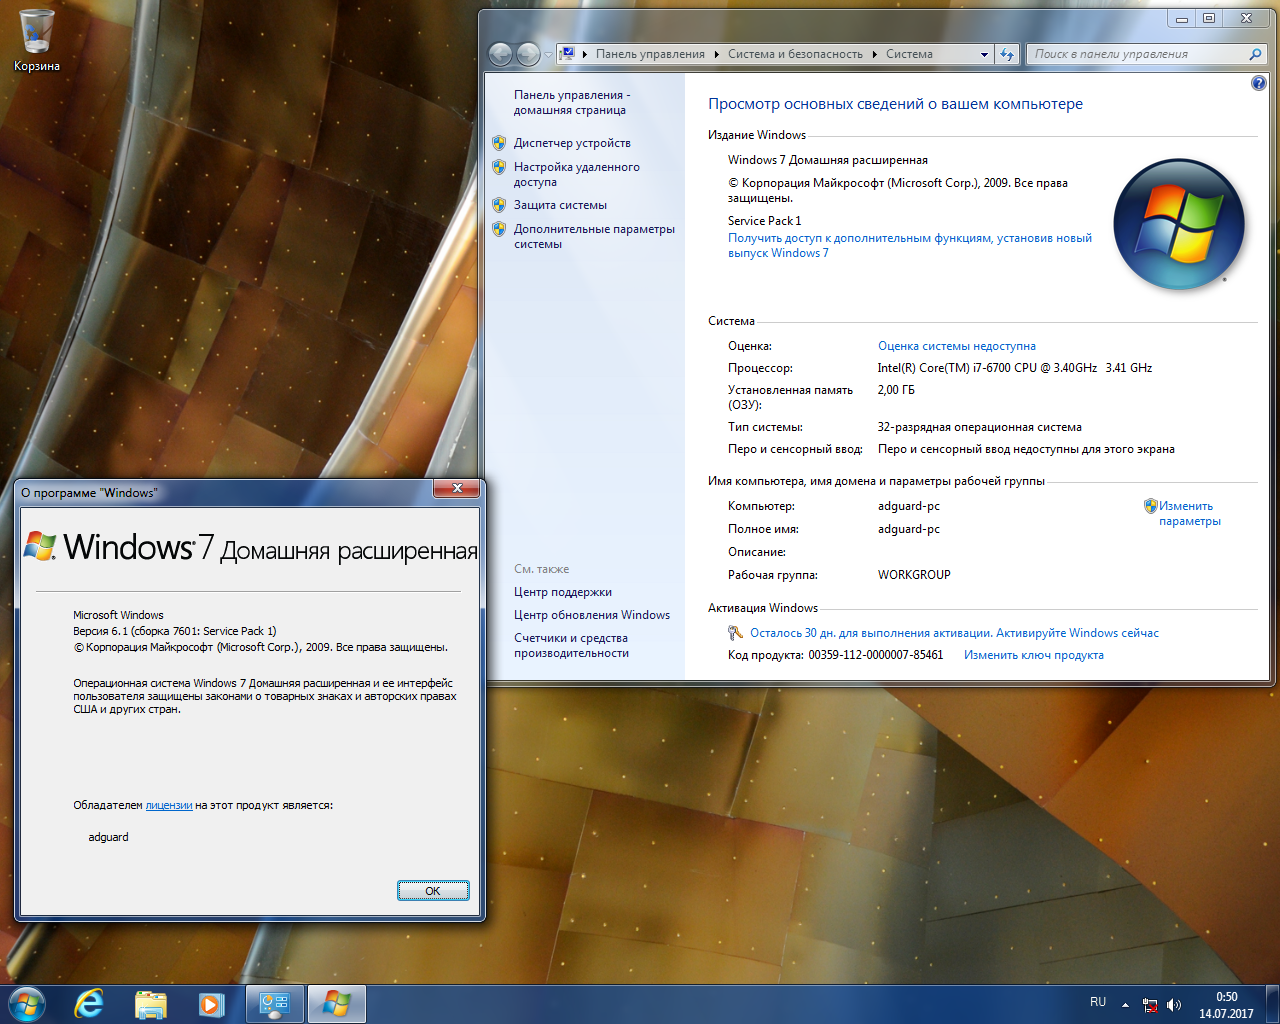Click Show Desktop button at taskbar edge
The width and height of the screenshot is (1280, 1024).
click(x=1272, y=1004)
